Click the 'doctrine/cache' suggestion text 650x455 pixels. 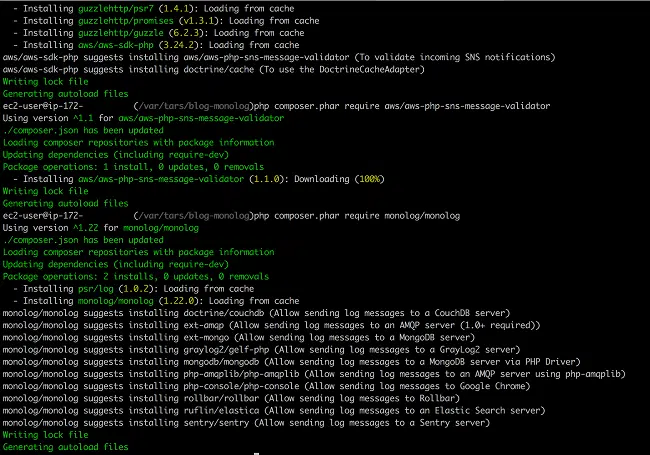coord(219,69)
